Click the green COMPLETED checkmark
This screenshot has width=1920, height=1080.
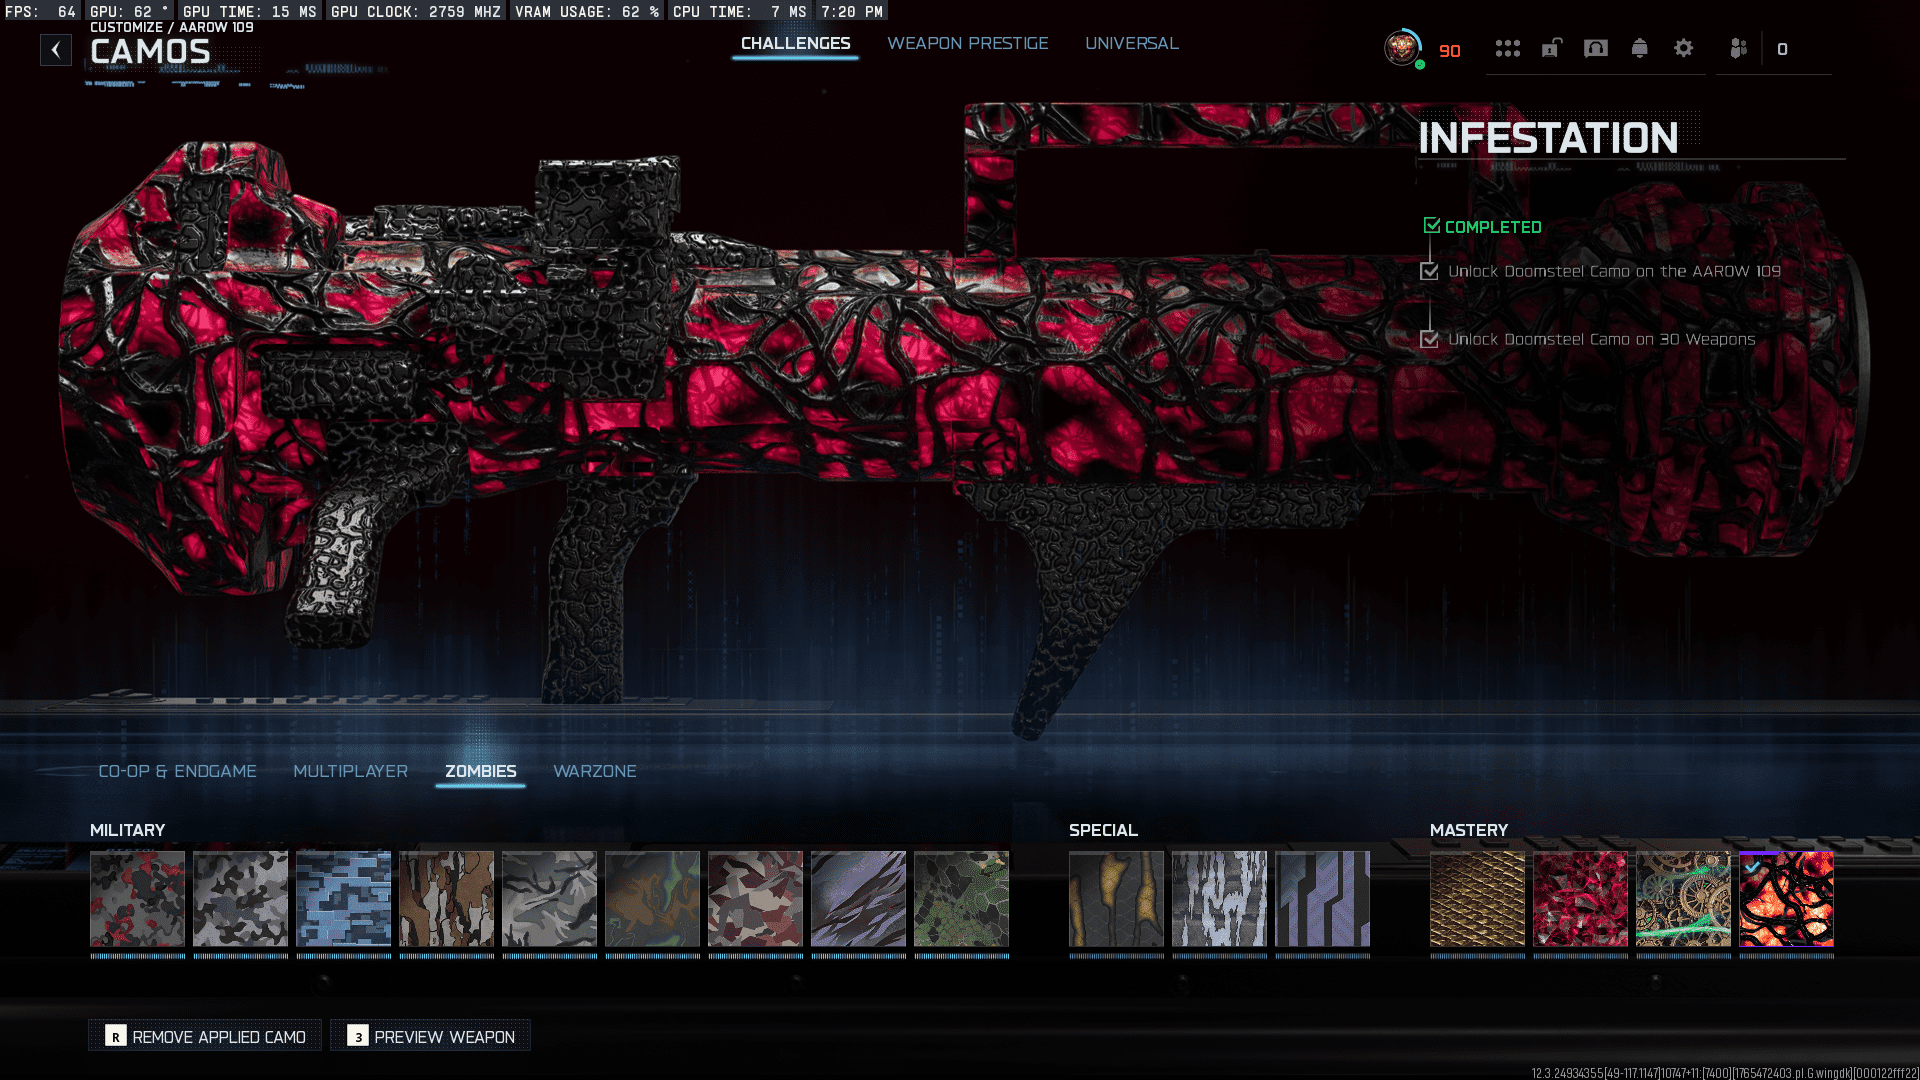pyautogui.click(x=1432, y=226)
